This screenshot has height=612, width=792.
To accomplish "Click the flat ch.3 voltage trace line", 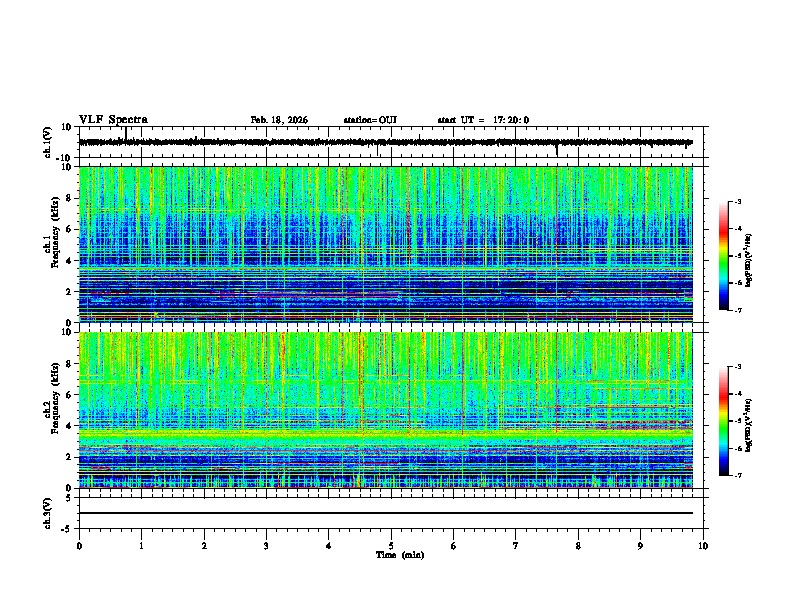I will pos(386,513).
